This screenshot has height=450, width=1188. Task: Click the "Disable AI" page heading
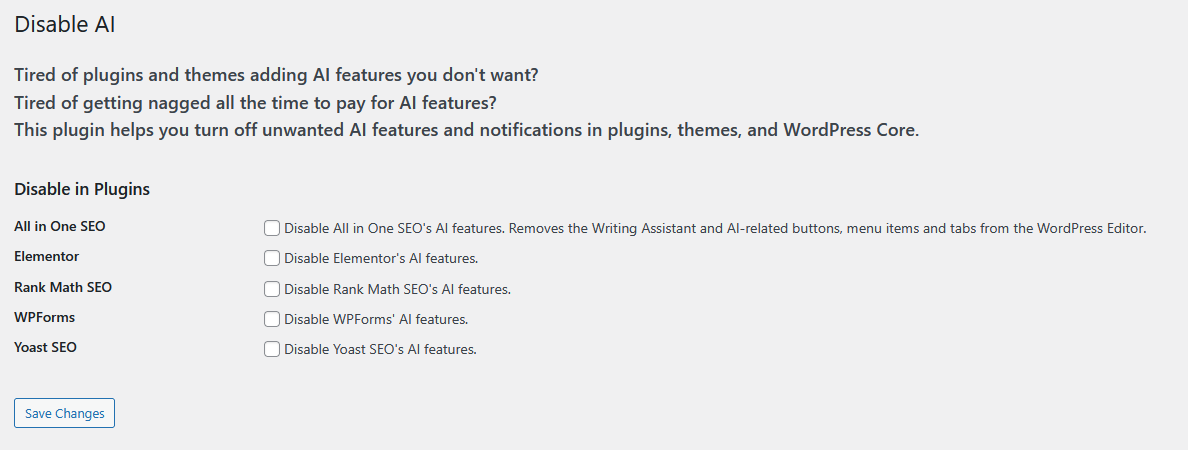[x=65, y=25]
